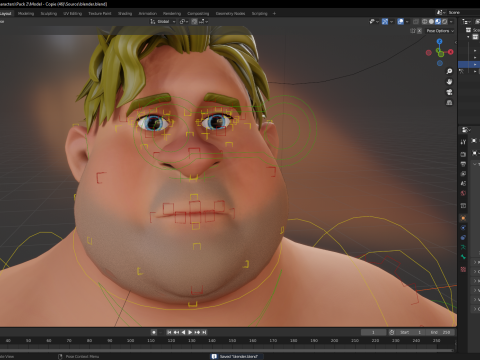
Task: Open the Global transform orientation dropdown
Action: pos(163,21)
